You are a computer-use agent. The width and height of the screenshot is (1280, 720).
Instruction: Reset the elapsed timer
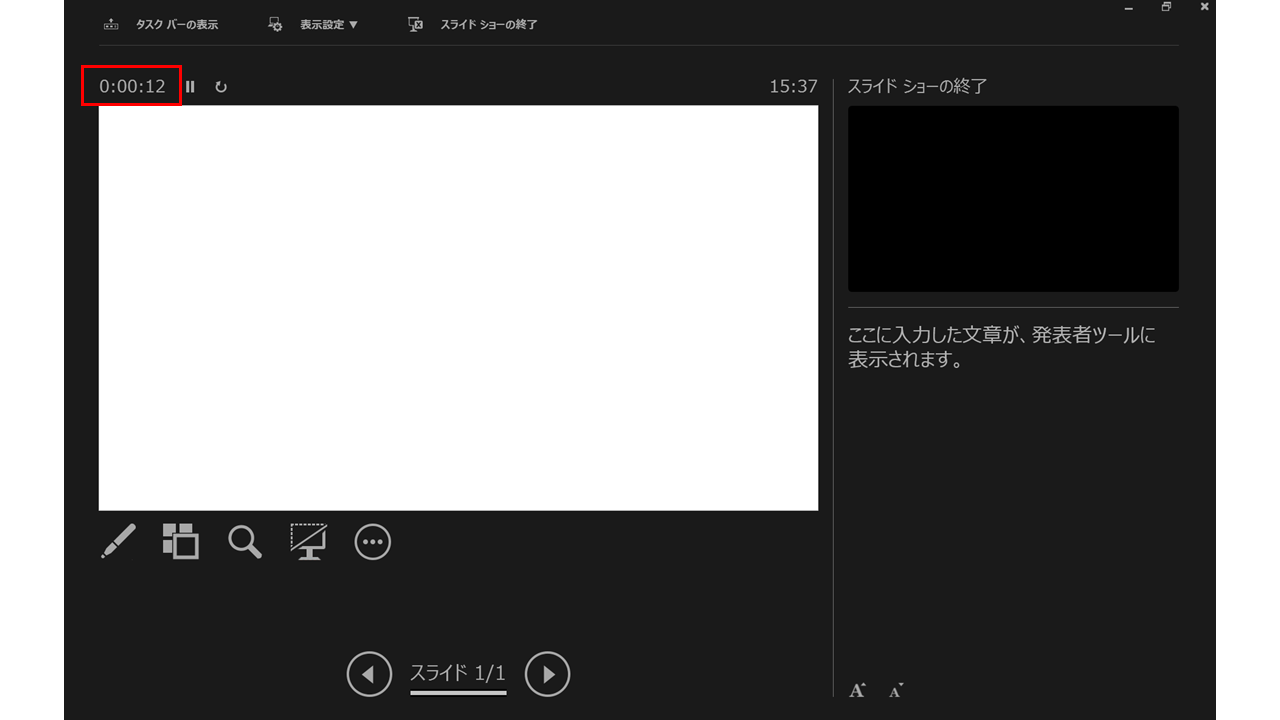221,87
